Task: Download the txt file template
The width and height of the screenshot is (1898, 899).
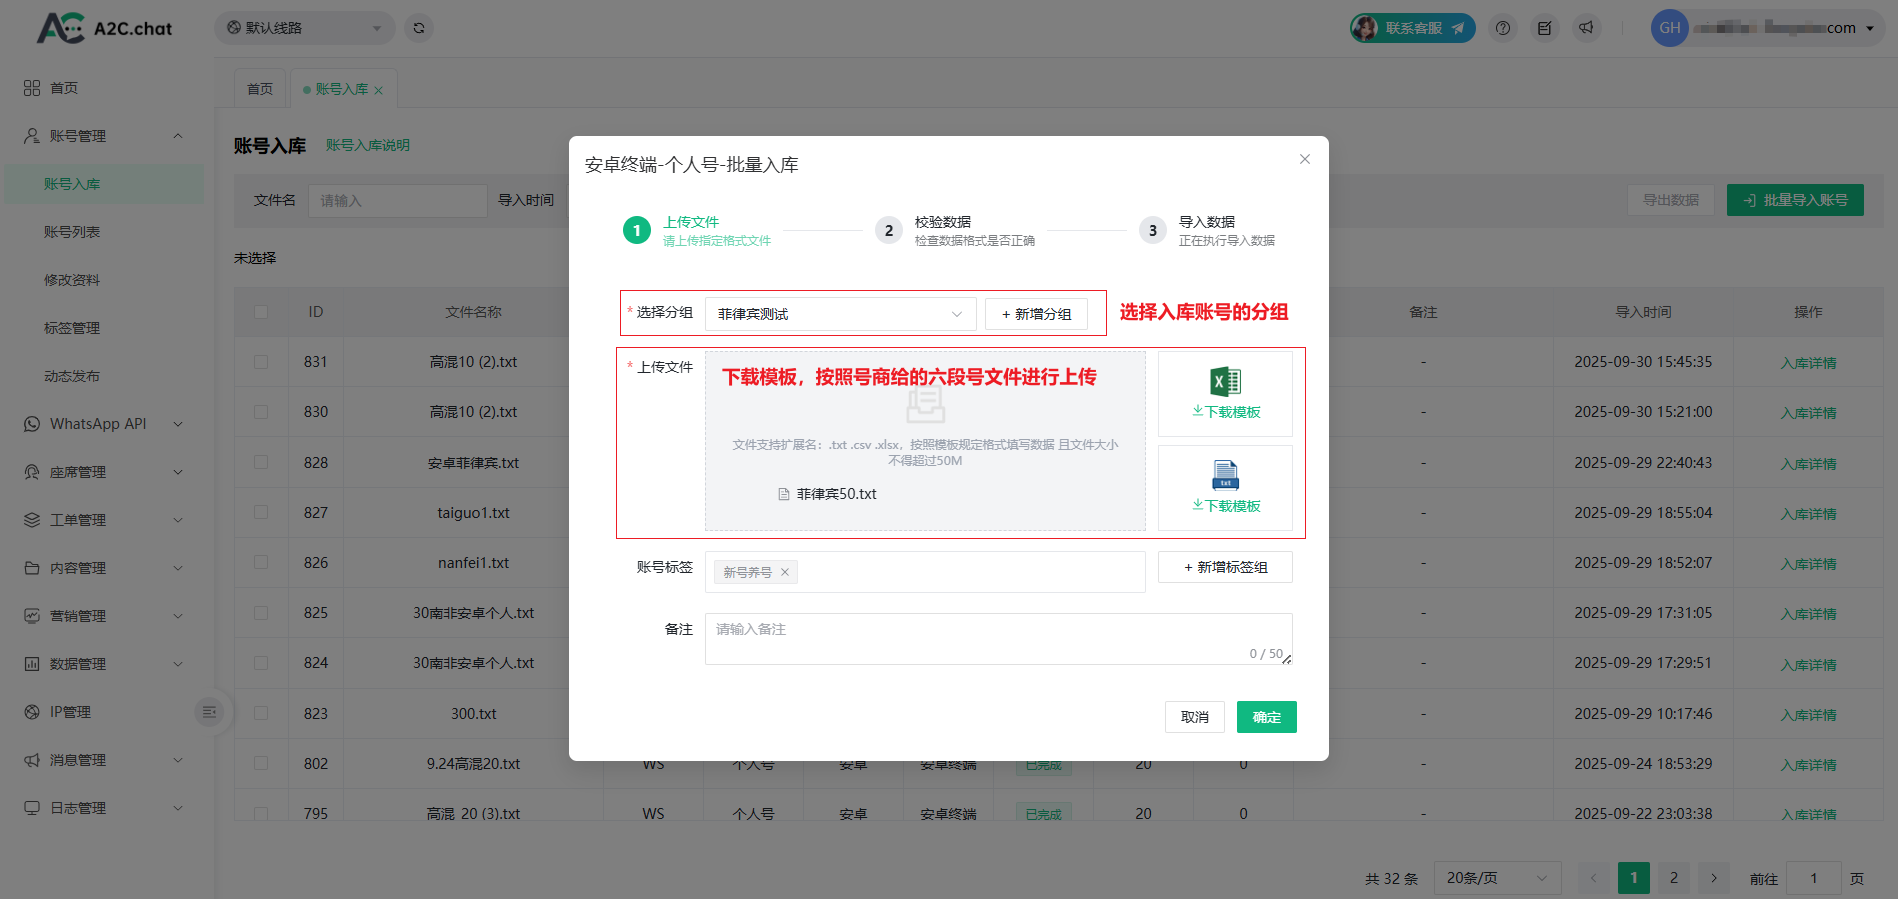Action: (x=1225, y=488)
